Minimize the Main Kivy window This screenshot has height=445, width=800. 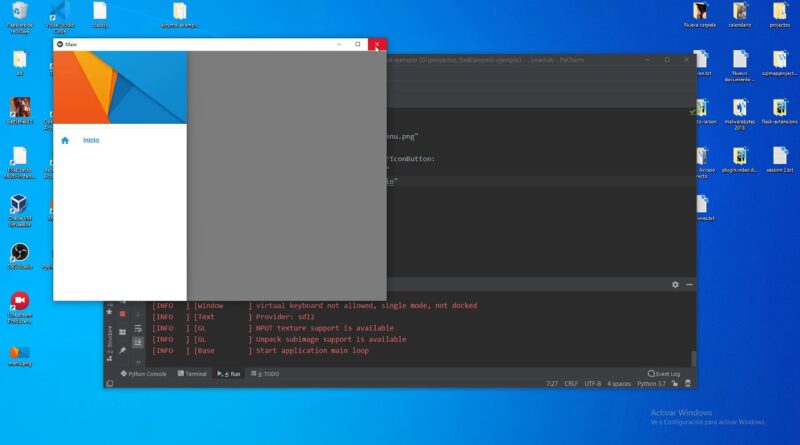(339, 44)
